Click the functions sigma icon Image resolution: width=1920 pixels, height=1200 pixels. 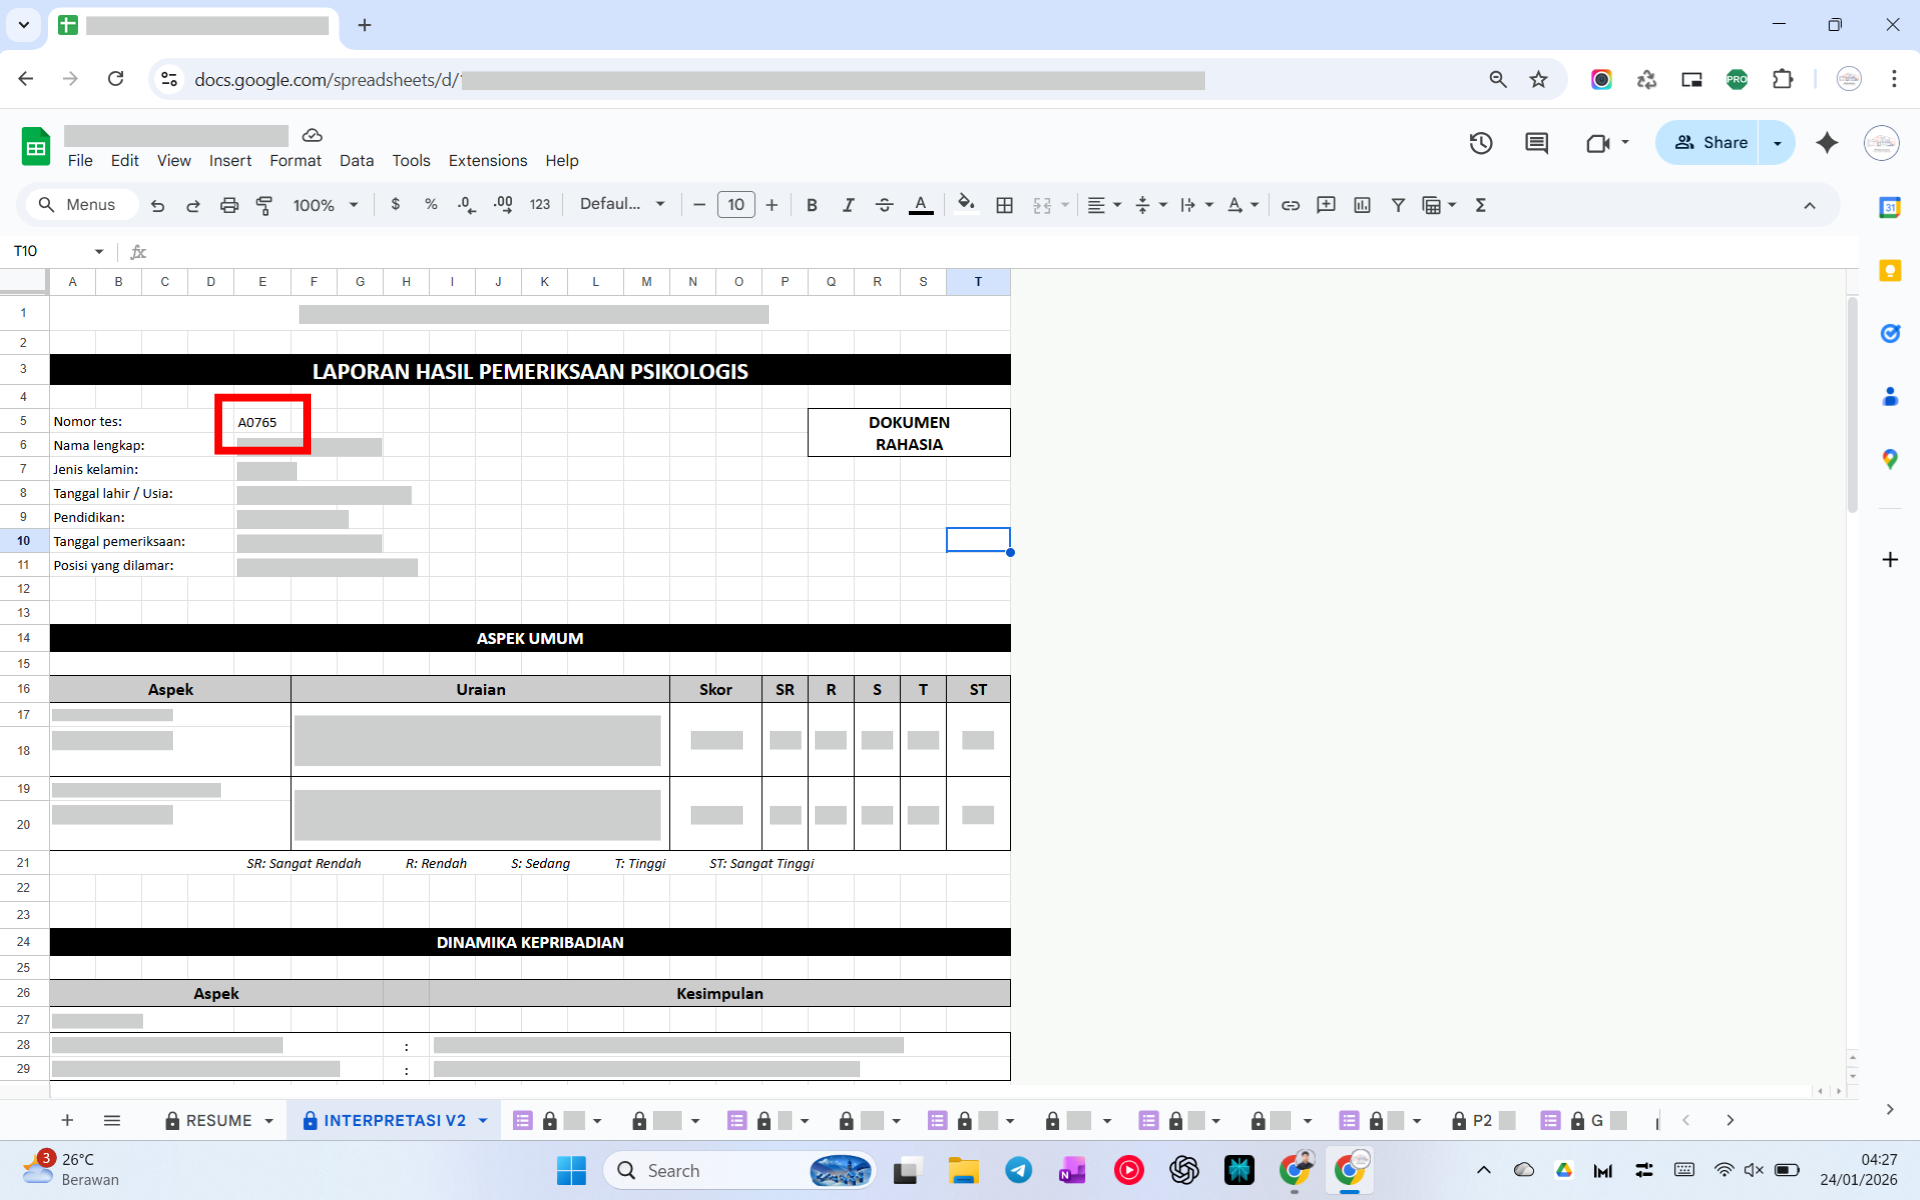tap(1481, 205)
